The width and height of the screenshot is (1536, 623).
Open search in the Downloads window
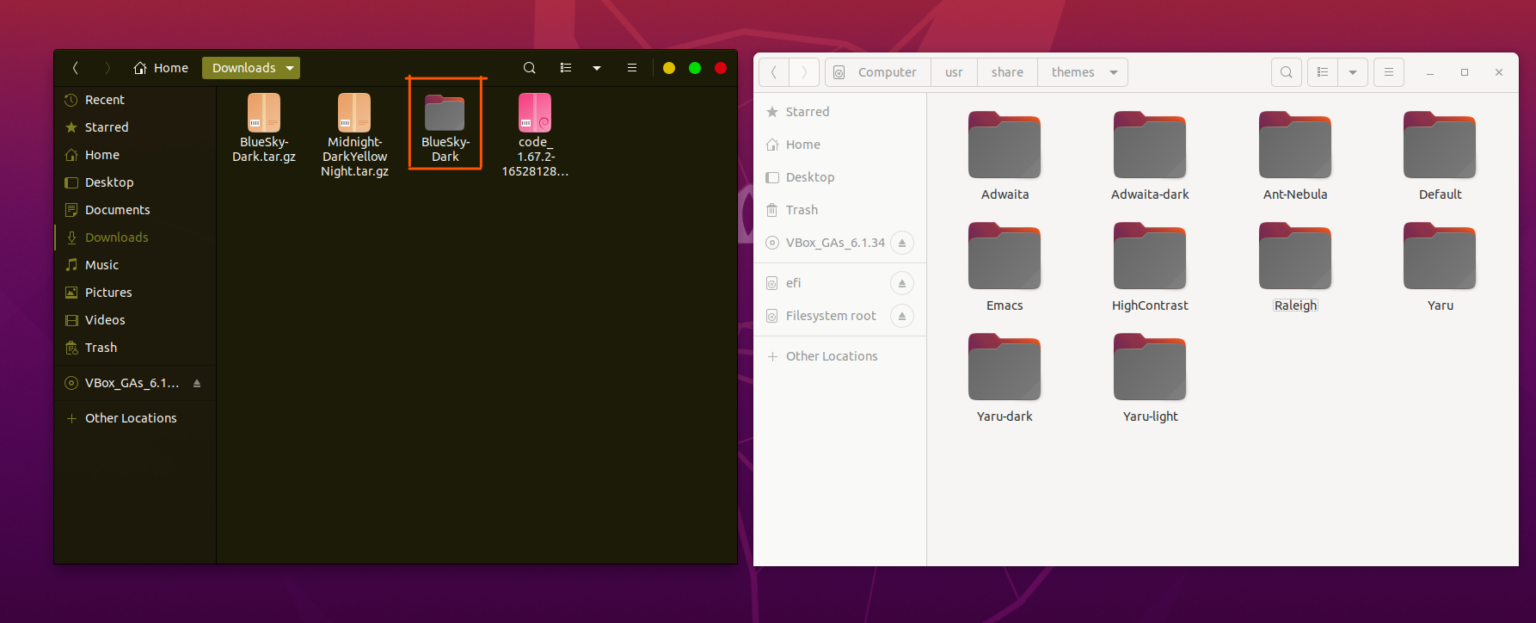click(x=529, y=67)
